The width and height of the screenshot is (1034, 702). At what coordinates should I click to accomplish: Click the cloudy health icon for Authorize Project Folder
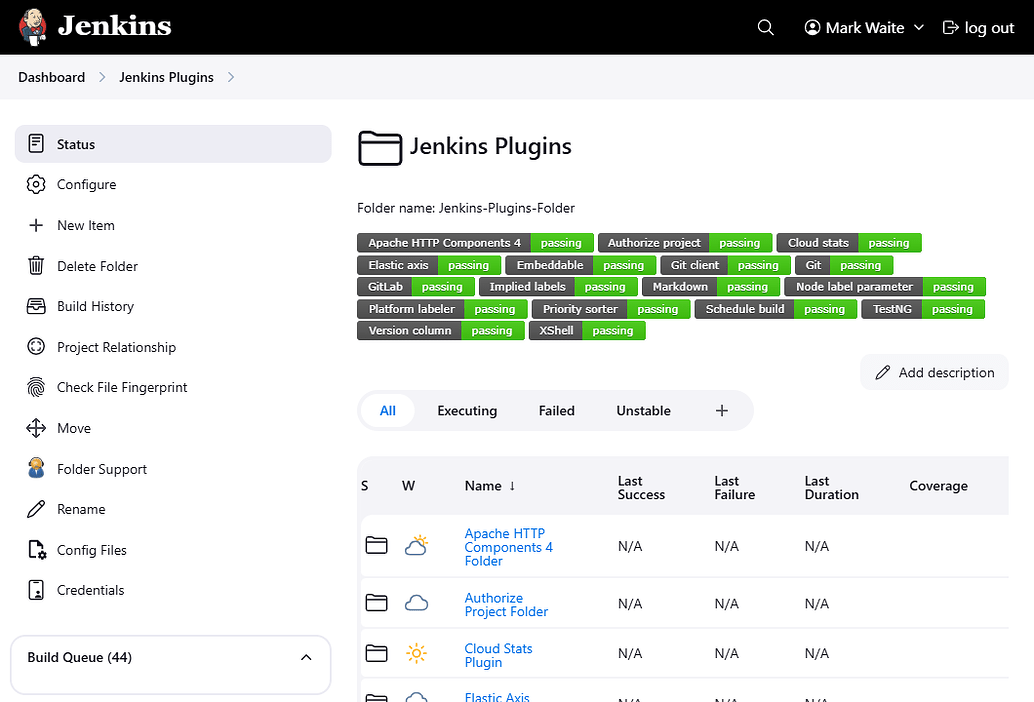point(416,603)
